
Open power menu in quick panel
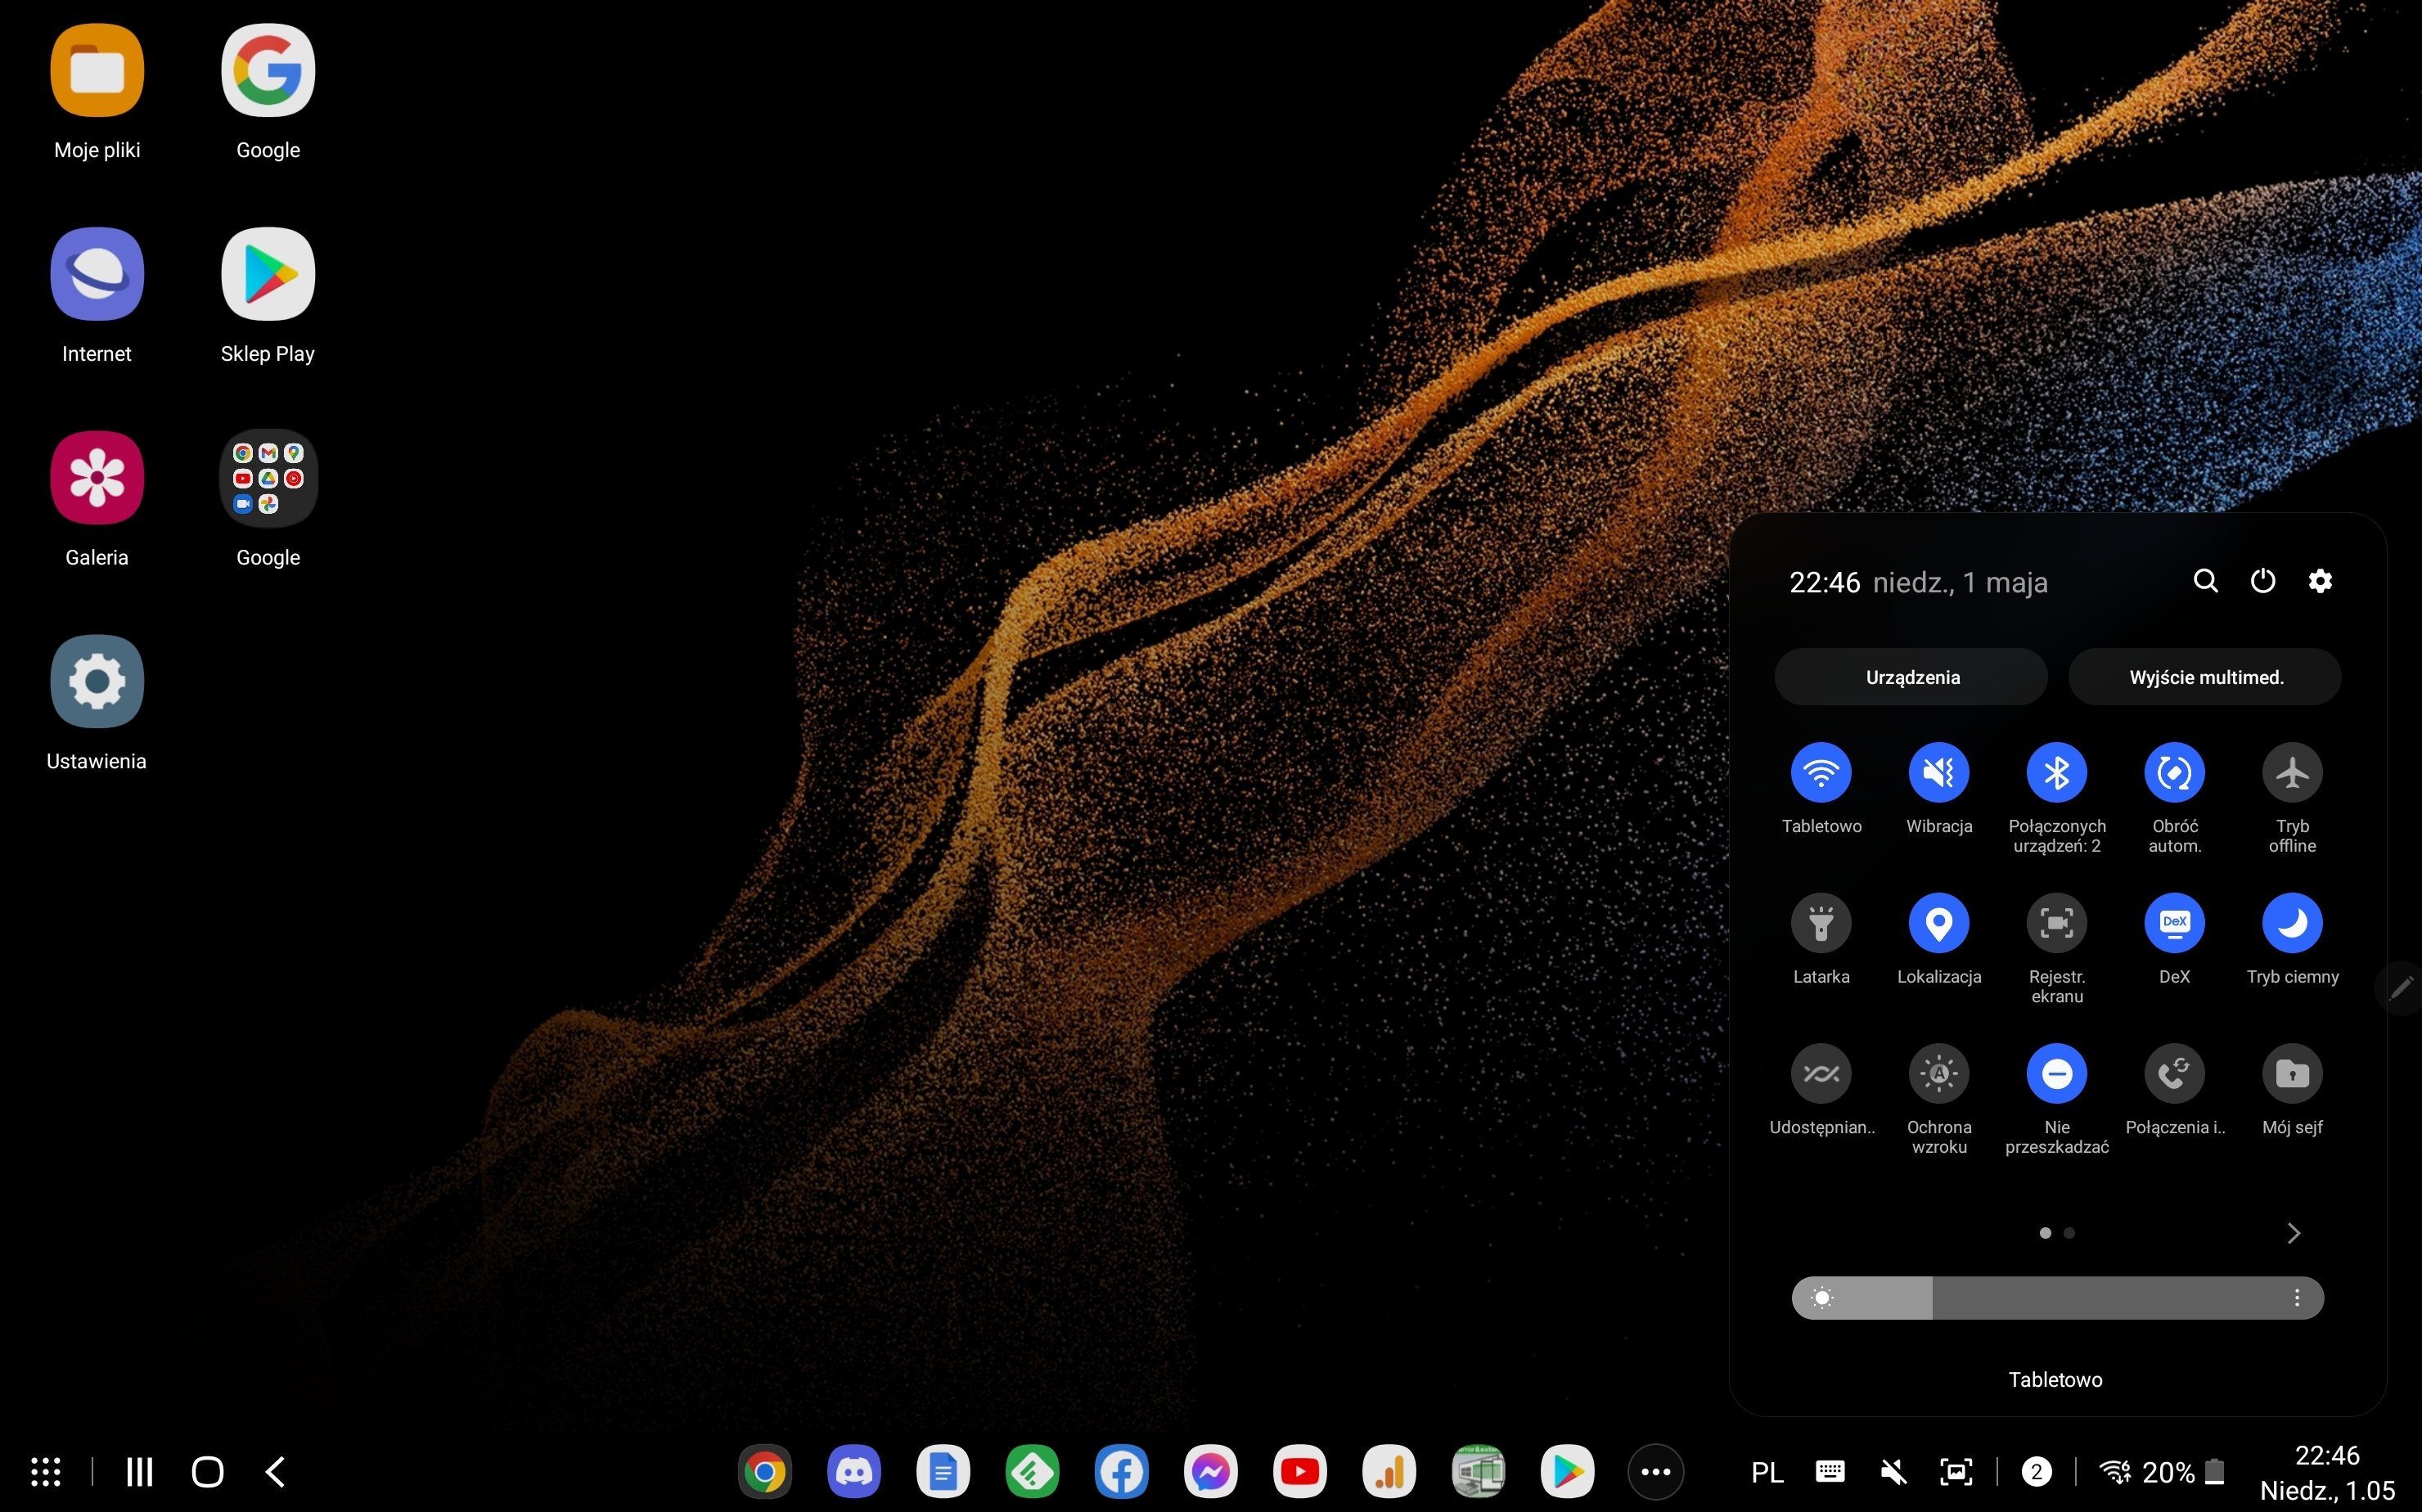2262,581
